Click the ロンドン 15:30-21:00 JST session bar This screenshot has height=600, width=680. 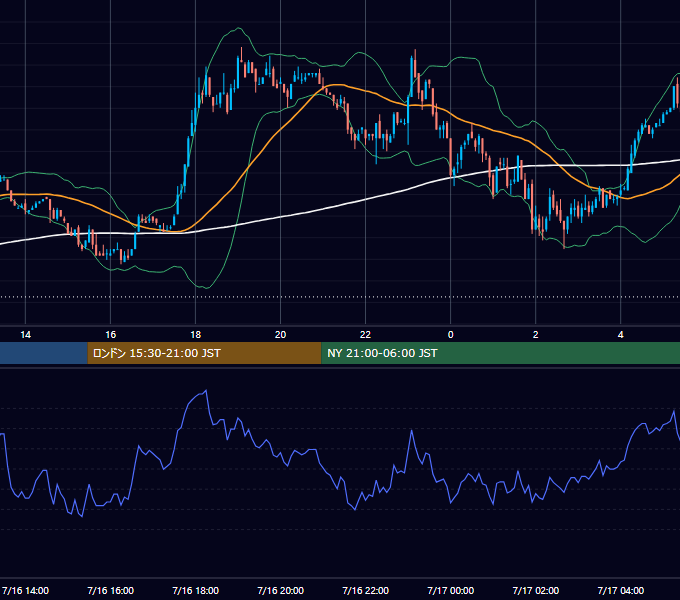coord(204,353)
